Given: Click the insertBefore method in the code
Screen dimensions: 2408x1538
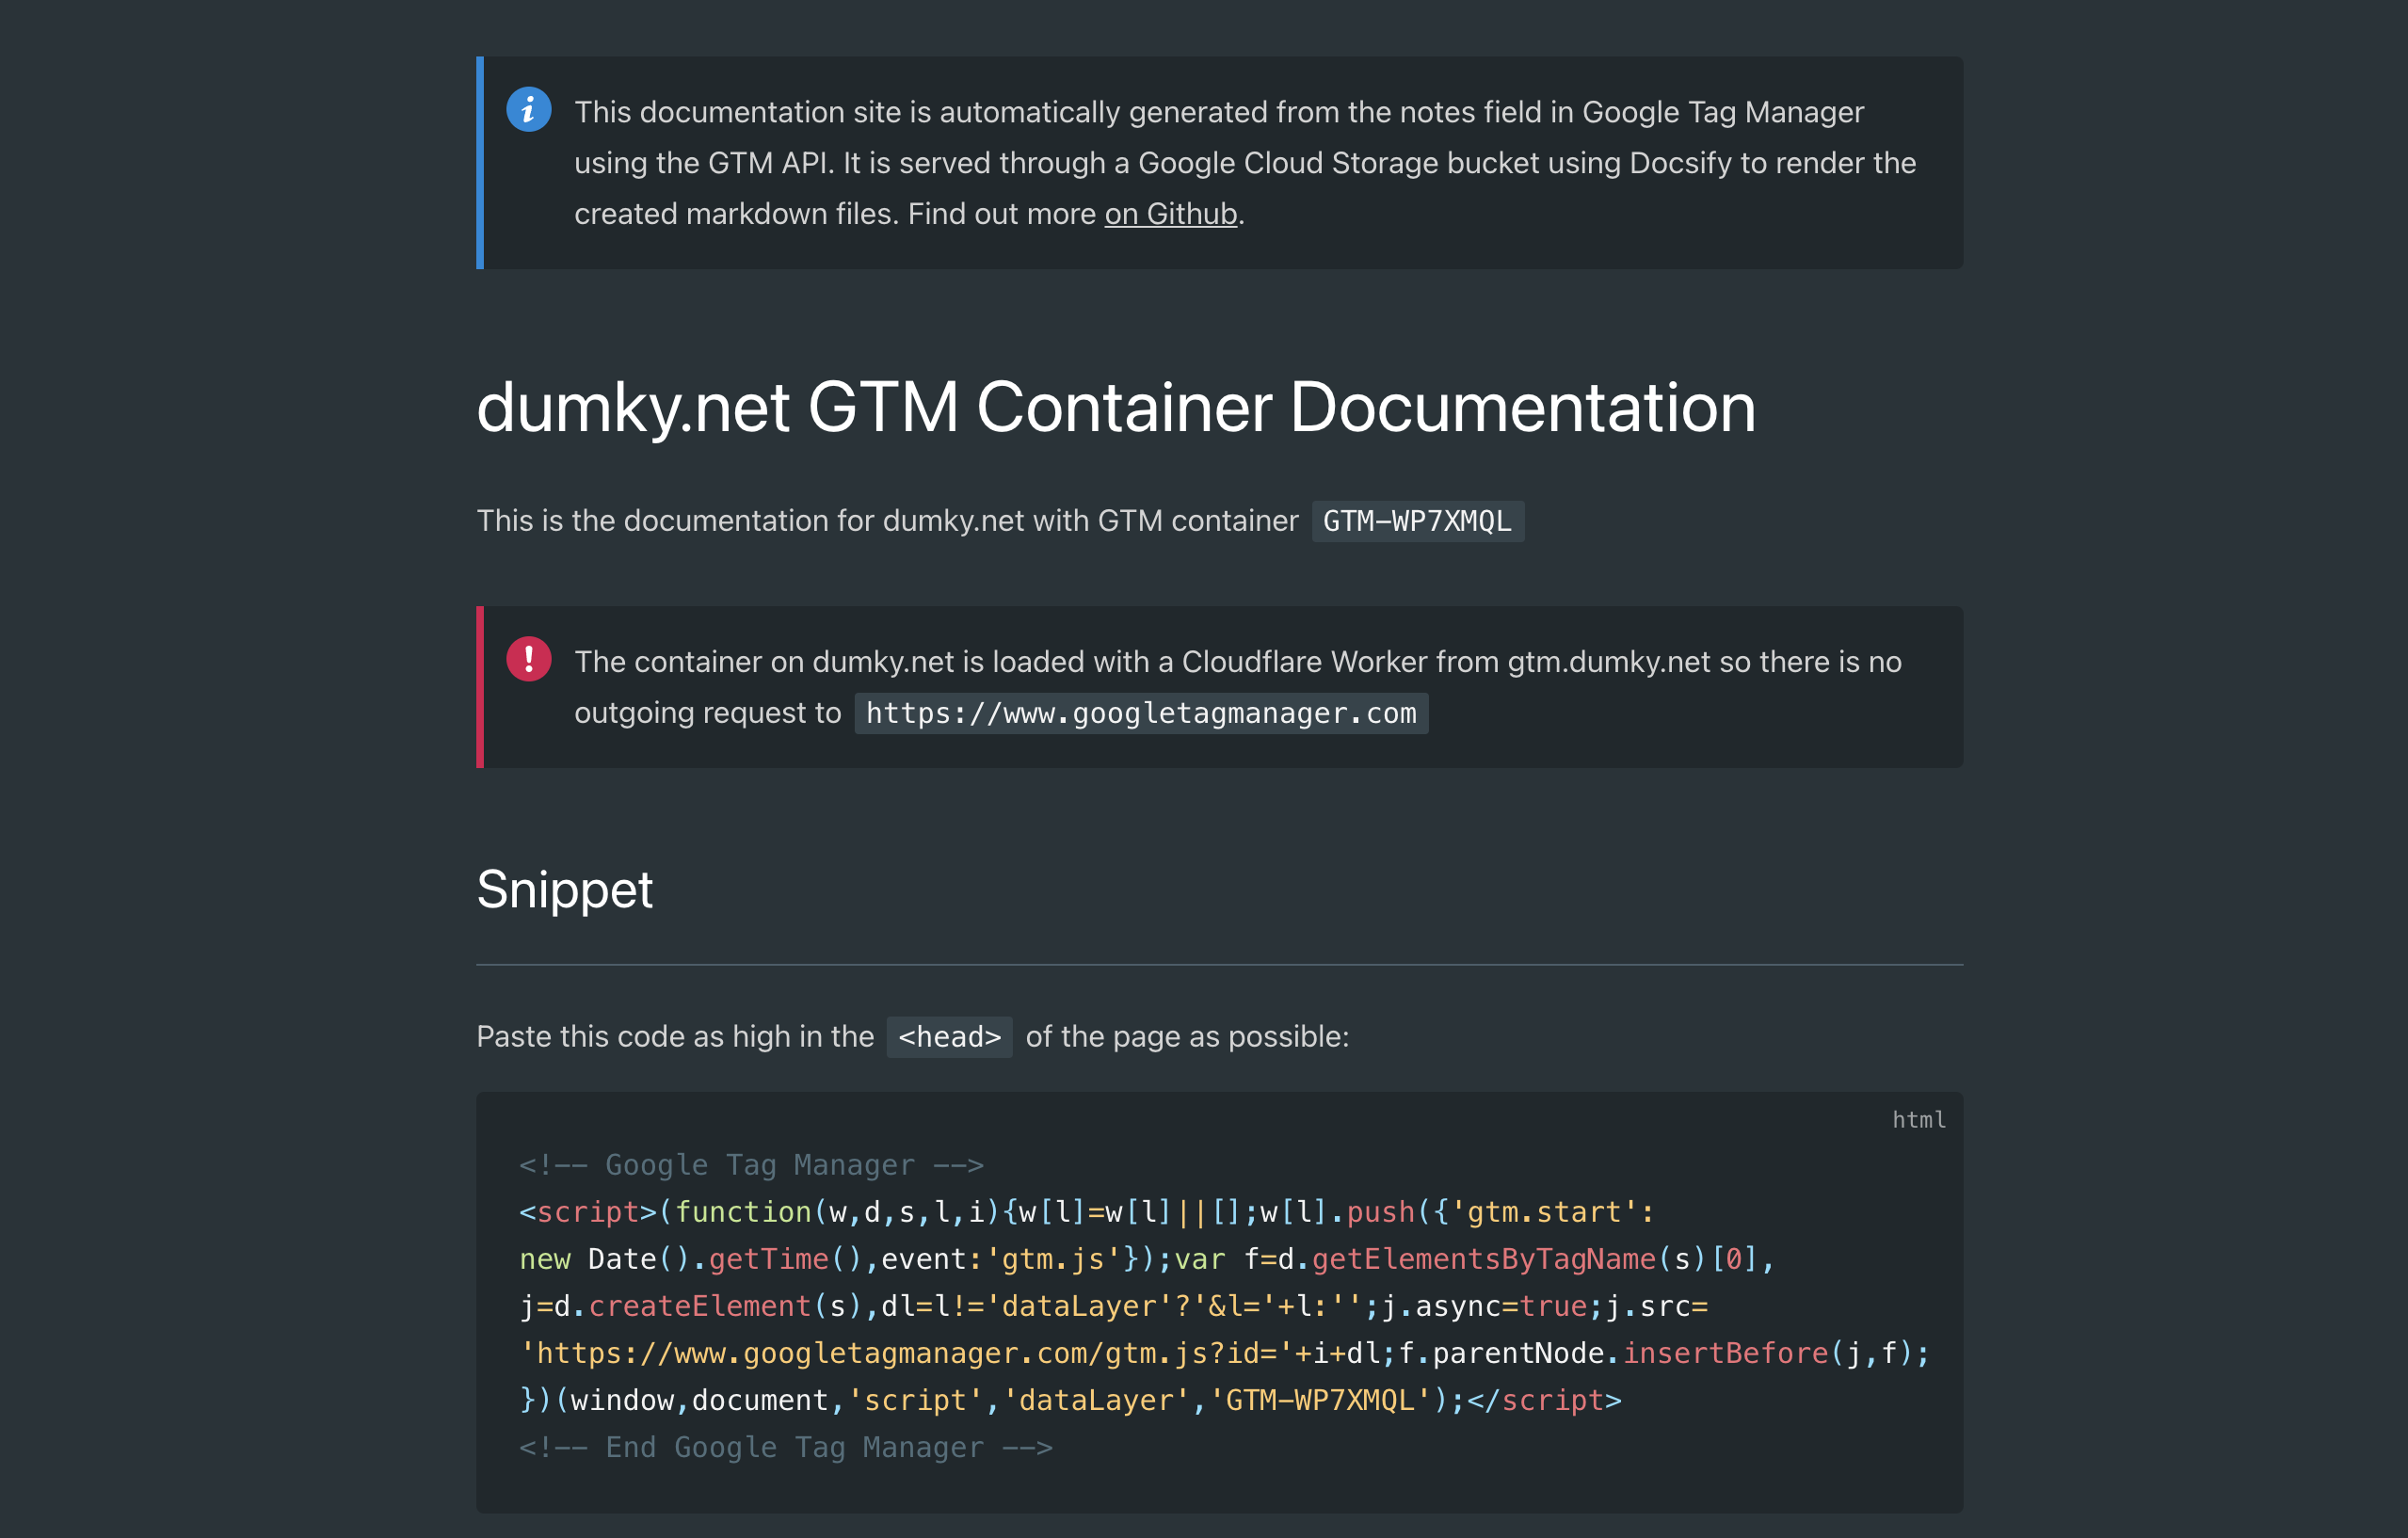Looking at the screenshot, I should (x=1725, y=1353).
